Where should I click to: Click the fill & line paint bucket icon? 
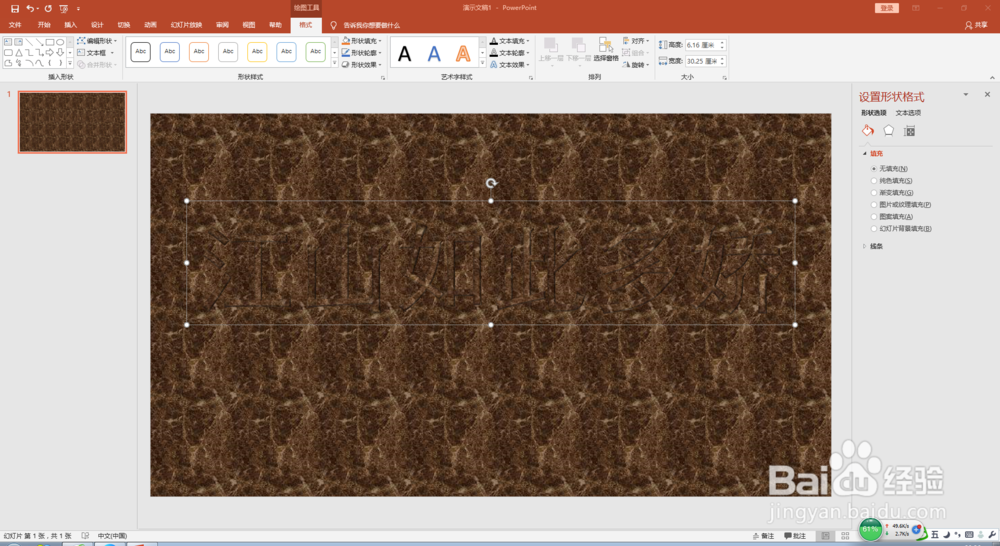pos(868,131)
